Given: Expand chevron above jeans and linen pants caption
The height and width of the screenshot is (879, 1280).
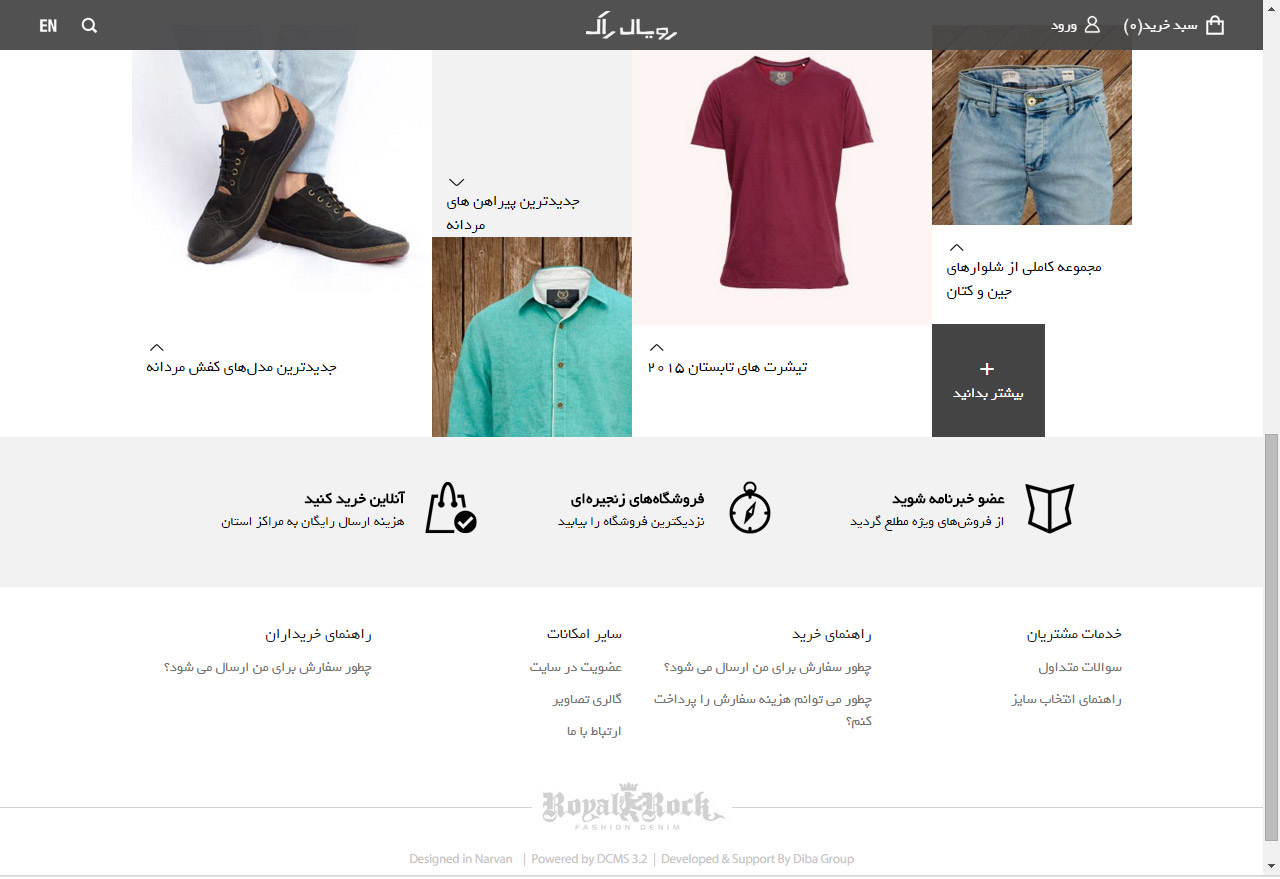Looking at the screenshot, I should coord(956,247).
